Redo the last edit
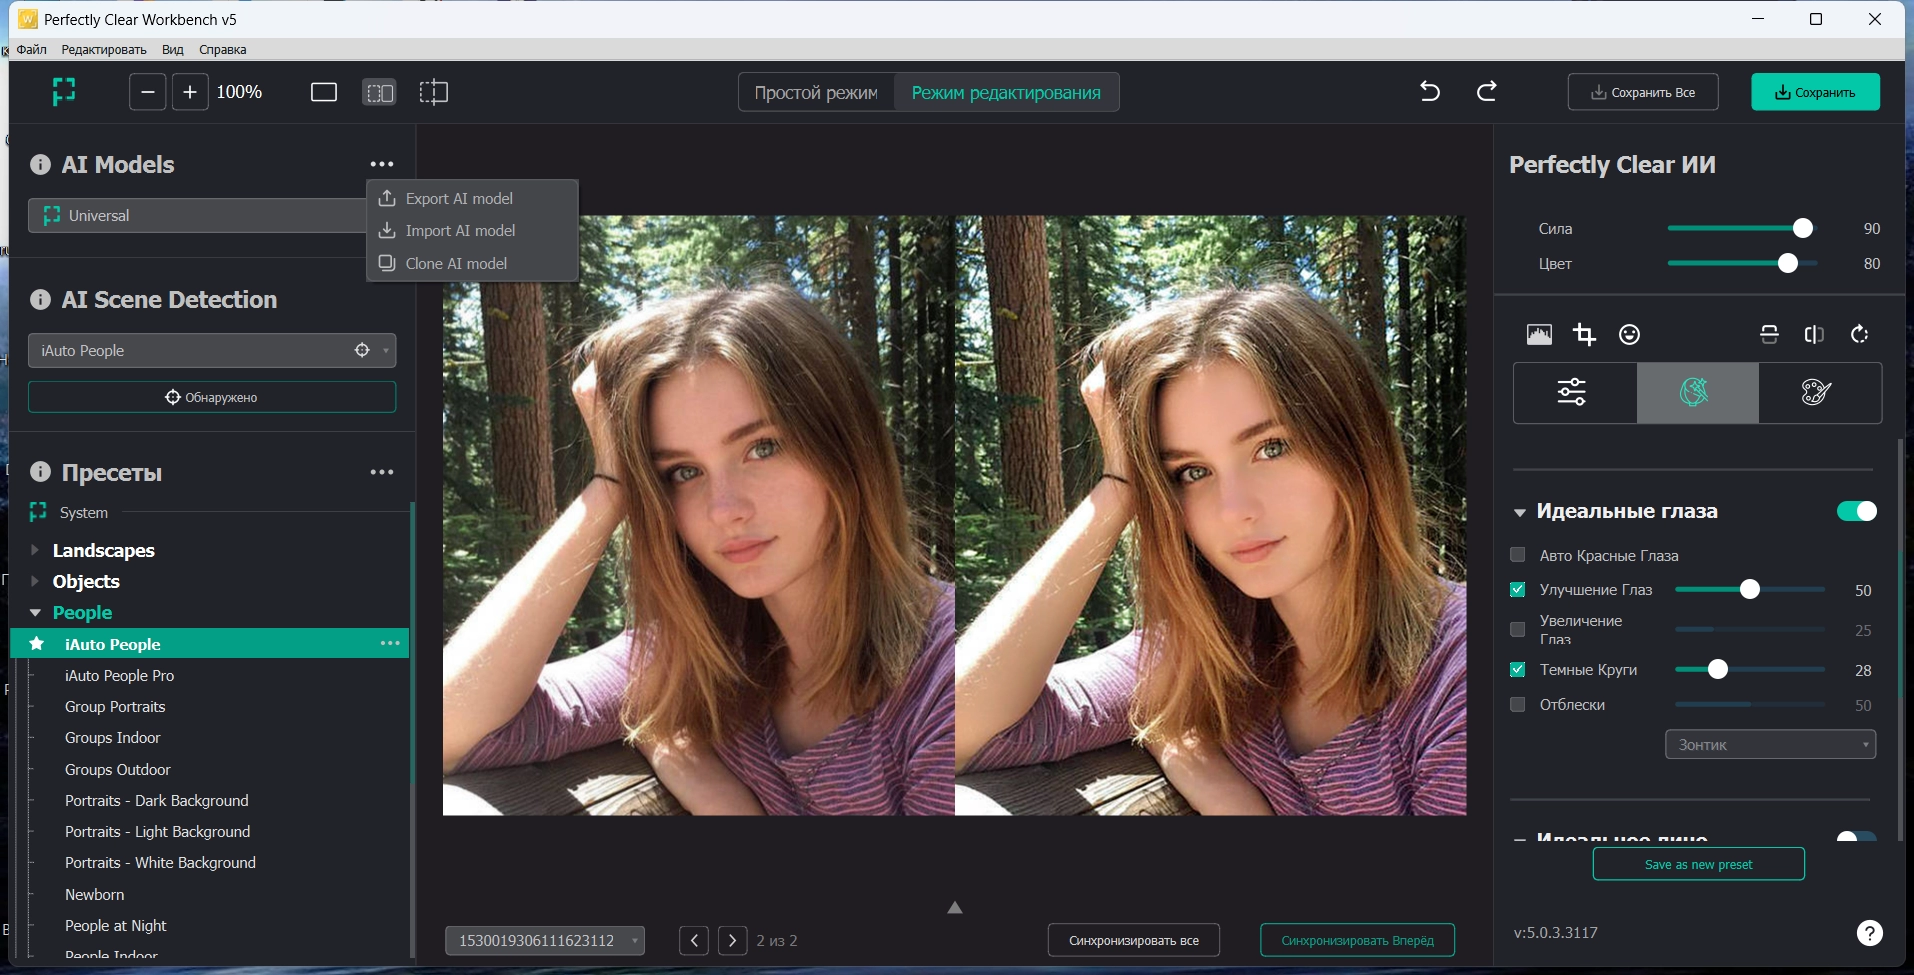1914x975 pixels. [x=1487, y=92]
